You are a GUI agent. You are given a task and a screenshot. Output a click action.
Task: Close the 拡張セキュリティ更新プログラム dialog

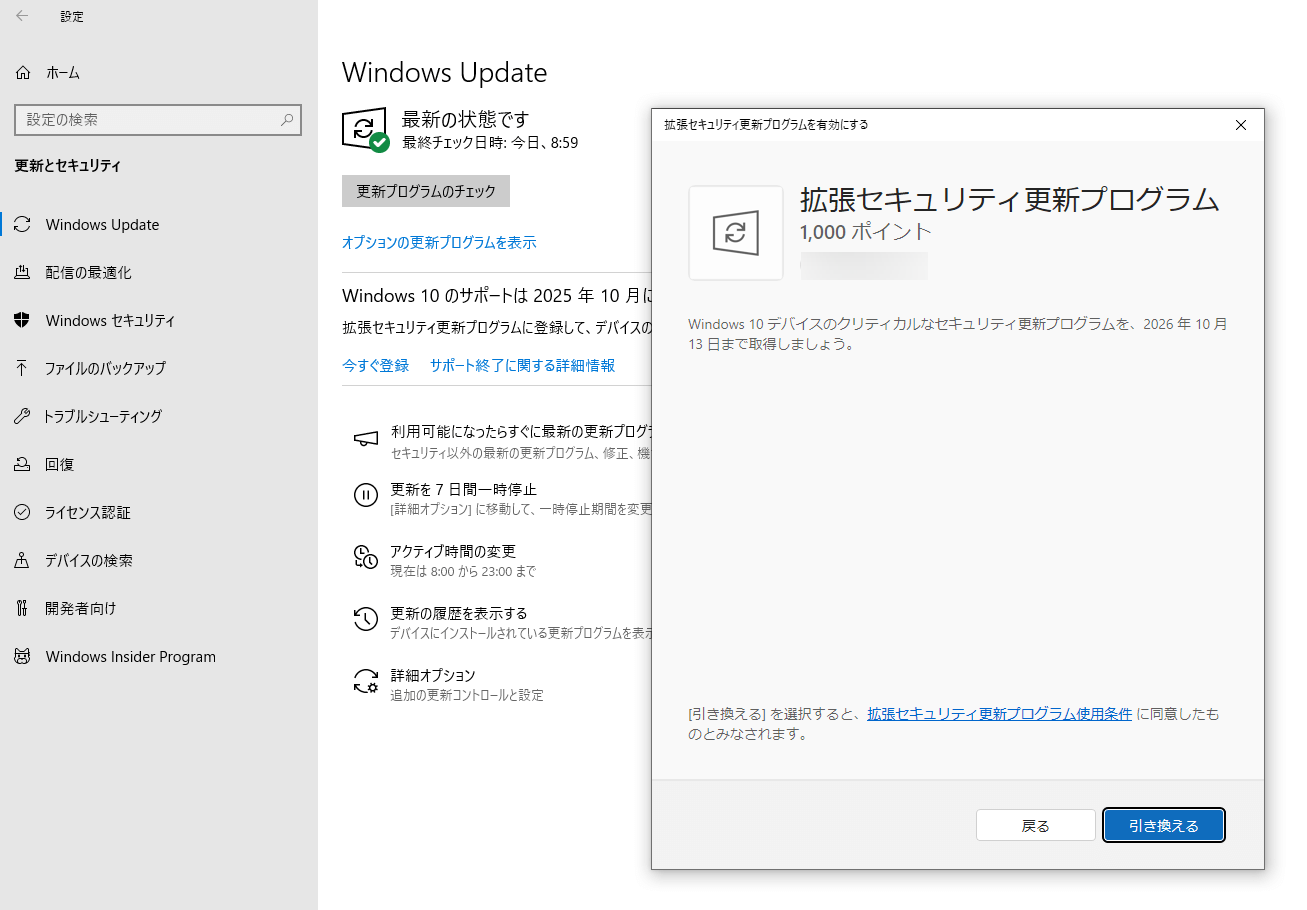pos(1241,125)
